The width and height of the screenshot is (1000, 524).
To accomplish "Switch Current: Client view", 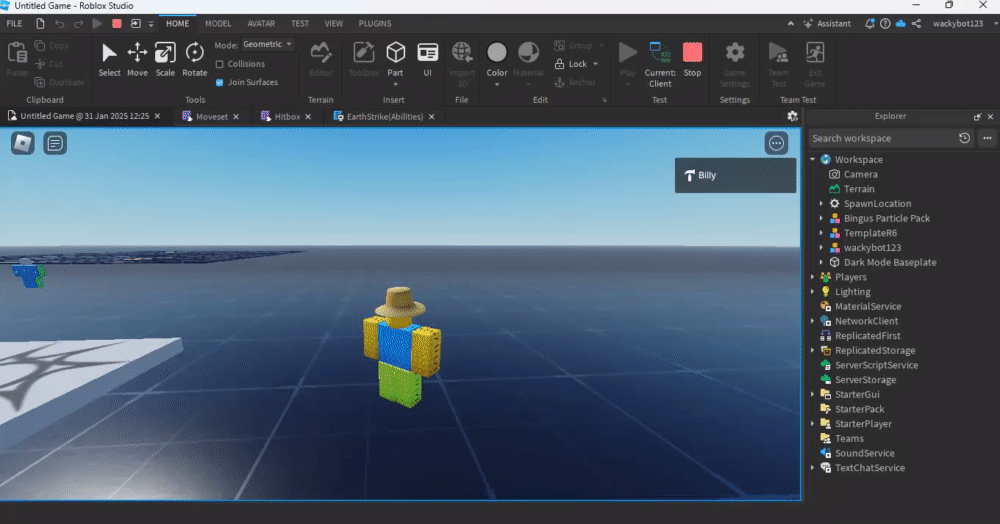I will 660,64.
